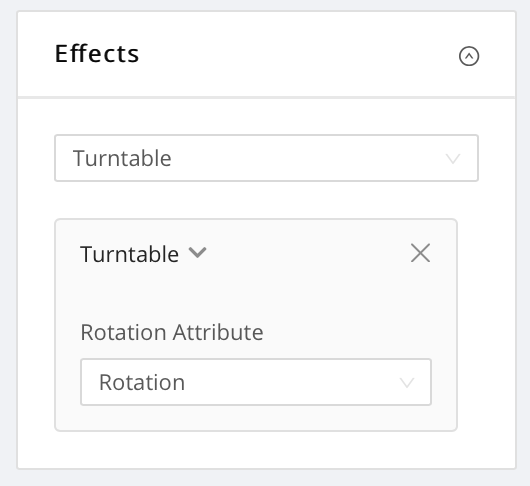Click the Rotation Attribute label
This screenshot has height=486, width=530.
[x=172, y=332]
